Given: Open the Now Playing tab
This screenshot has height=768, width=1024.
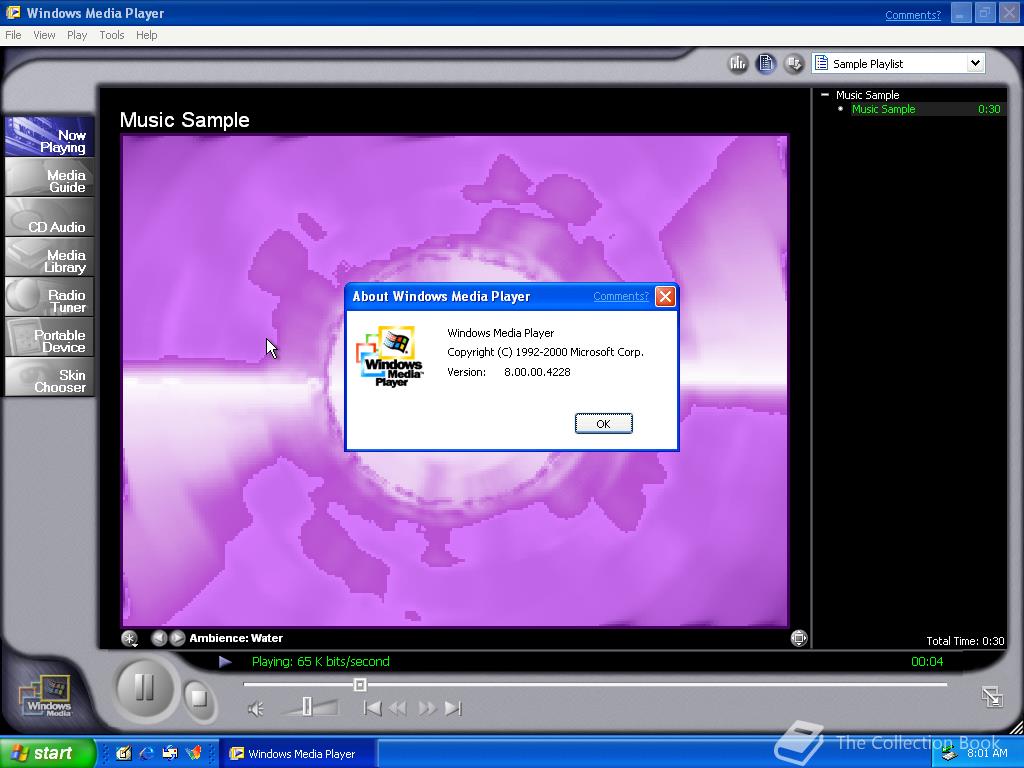Looking at the screenshot, I should [50, 137].
